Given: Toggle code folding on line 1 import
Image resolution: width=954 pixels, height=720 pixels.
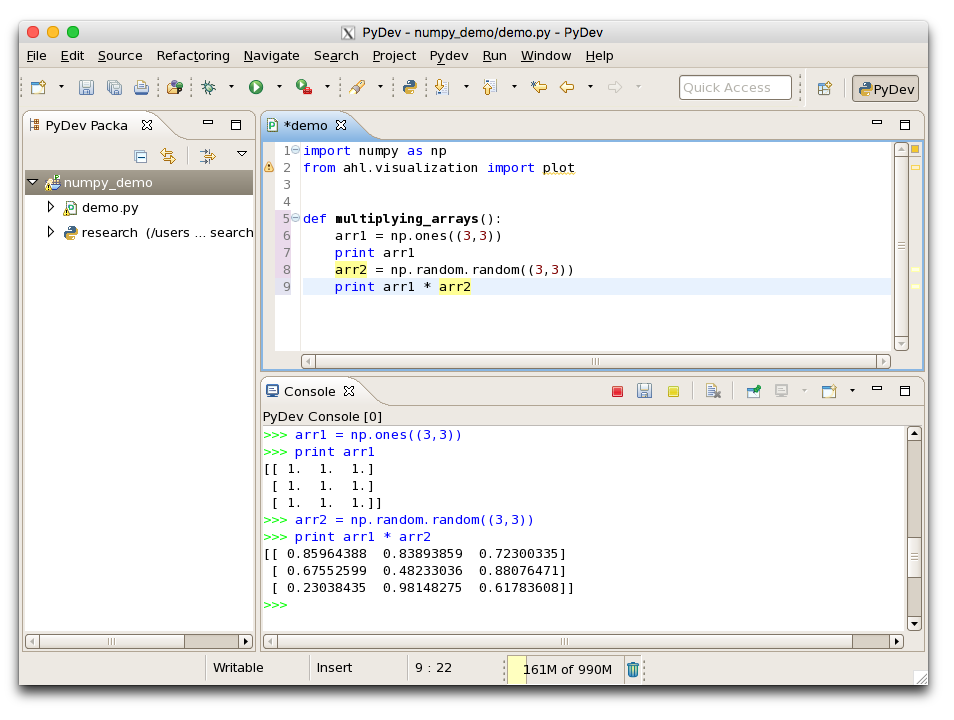Looking at the screenshot, I should (296, 150).
